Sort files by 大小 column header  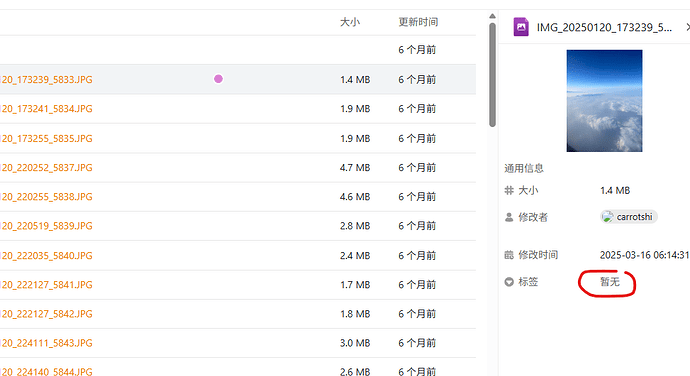coord(350,22)
